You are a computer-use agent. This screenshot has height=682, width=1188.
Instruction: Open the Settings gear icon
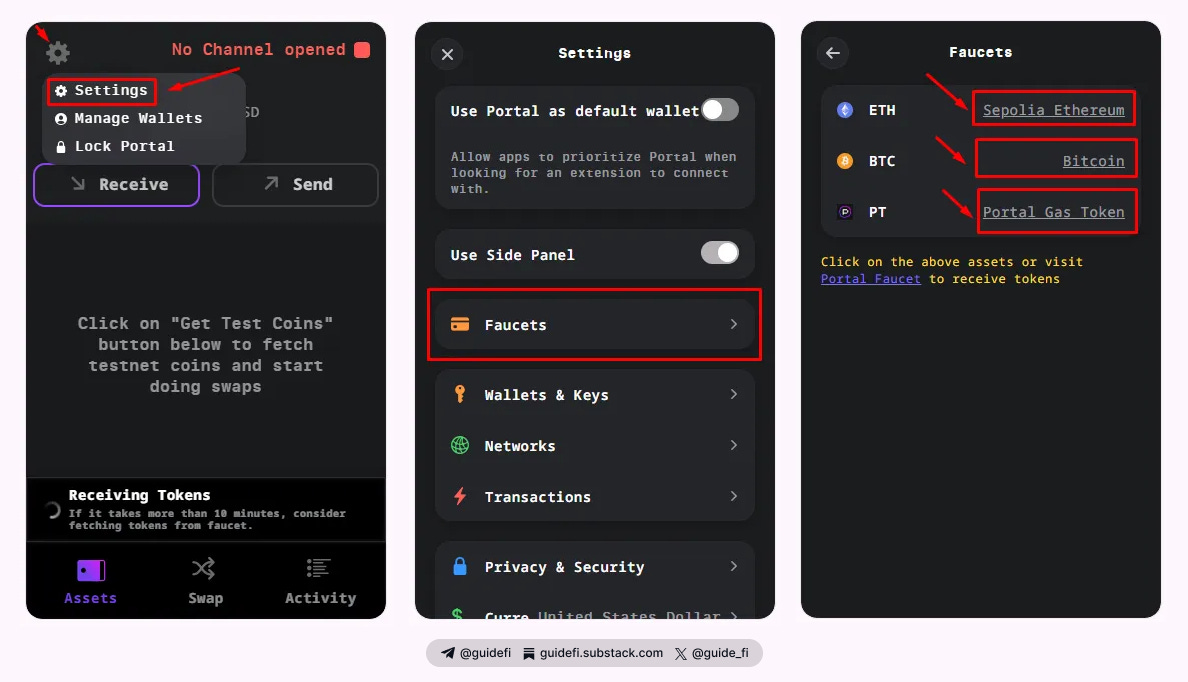tap(57, 52)
